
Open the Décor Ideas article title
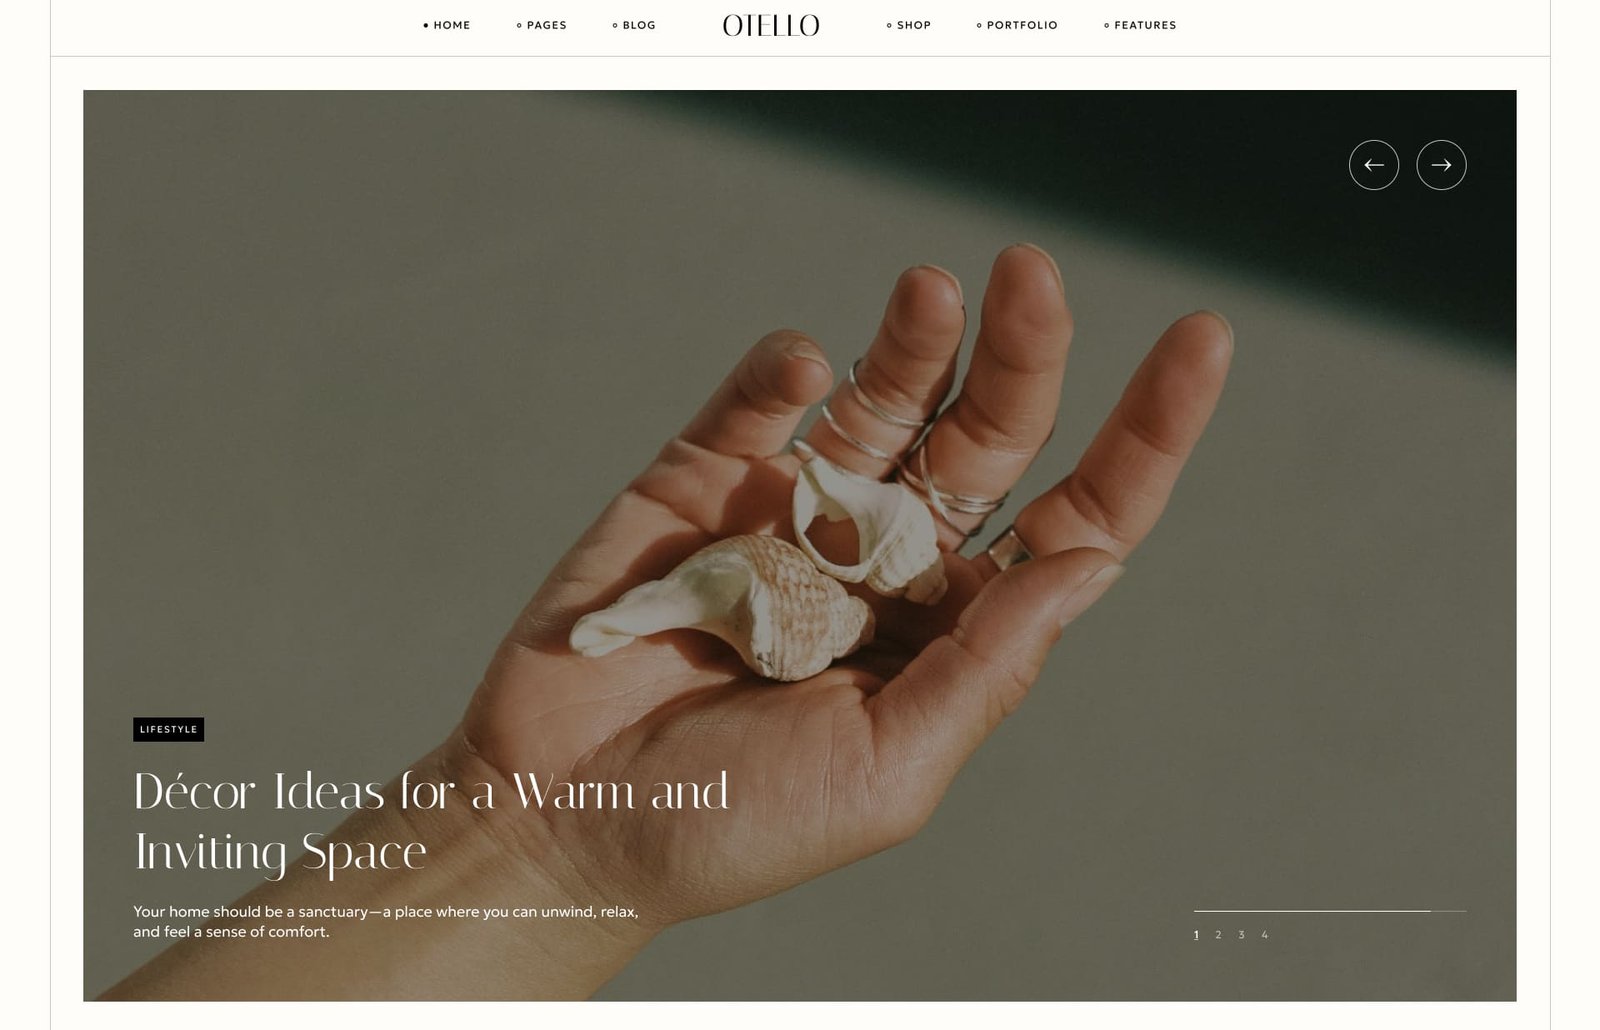[x=431, y=822]
